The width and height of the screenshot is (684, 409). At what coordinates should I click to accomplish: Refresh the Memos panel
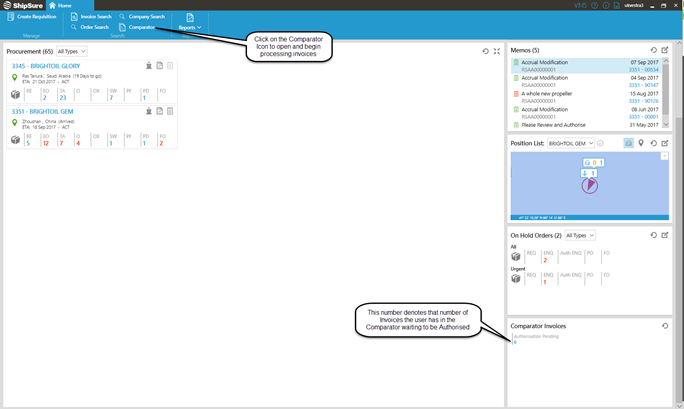(x=653, y=50)
